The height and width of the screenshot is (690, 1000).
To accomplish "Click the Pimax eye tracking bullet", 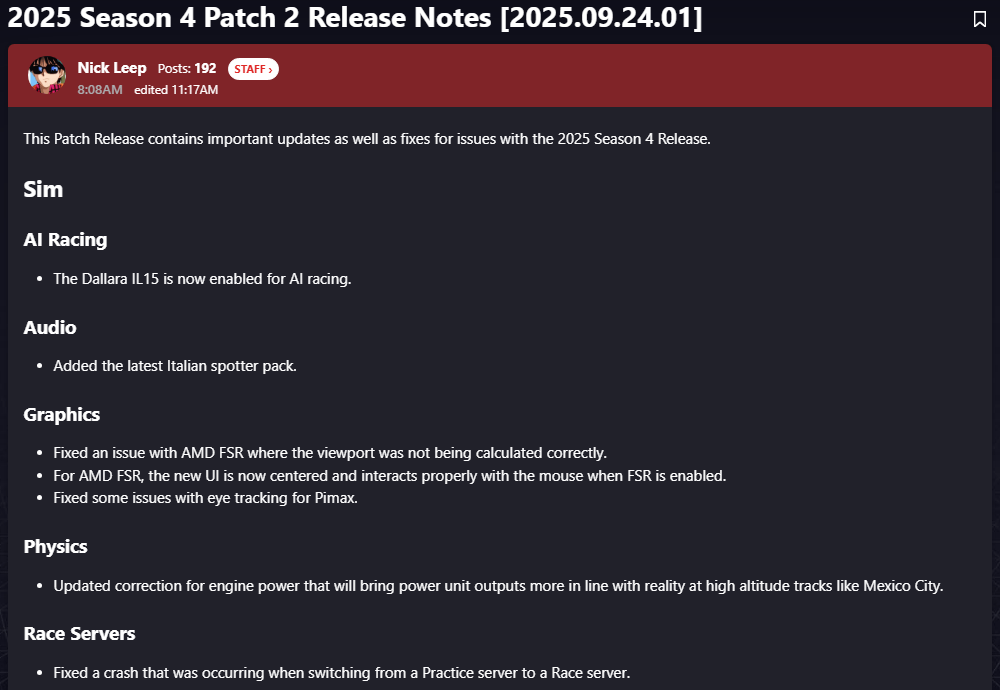I will pos(205,498).
